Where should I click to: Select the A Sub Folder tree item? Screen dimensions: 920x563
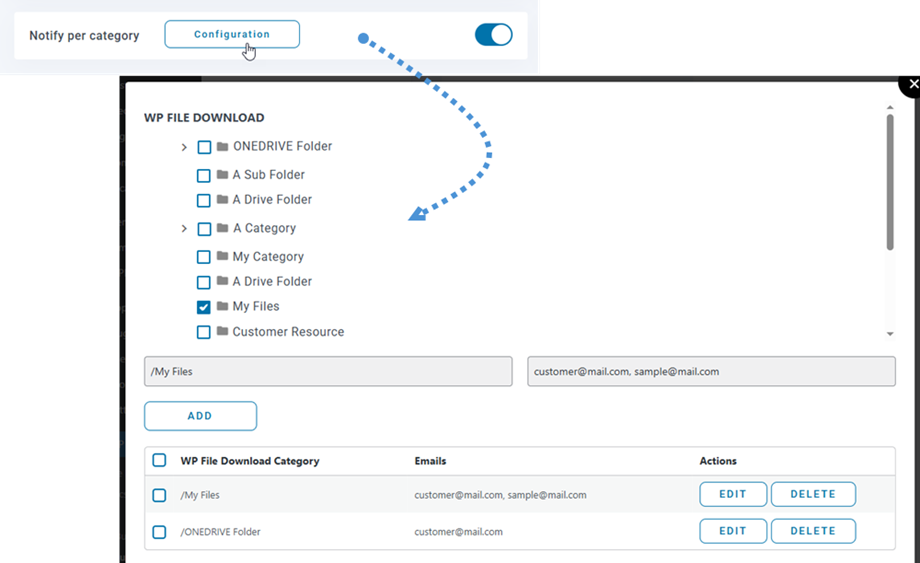coord(268,175)
